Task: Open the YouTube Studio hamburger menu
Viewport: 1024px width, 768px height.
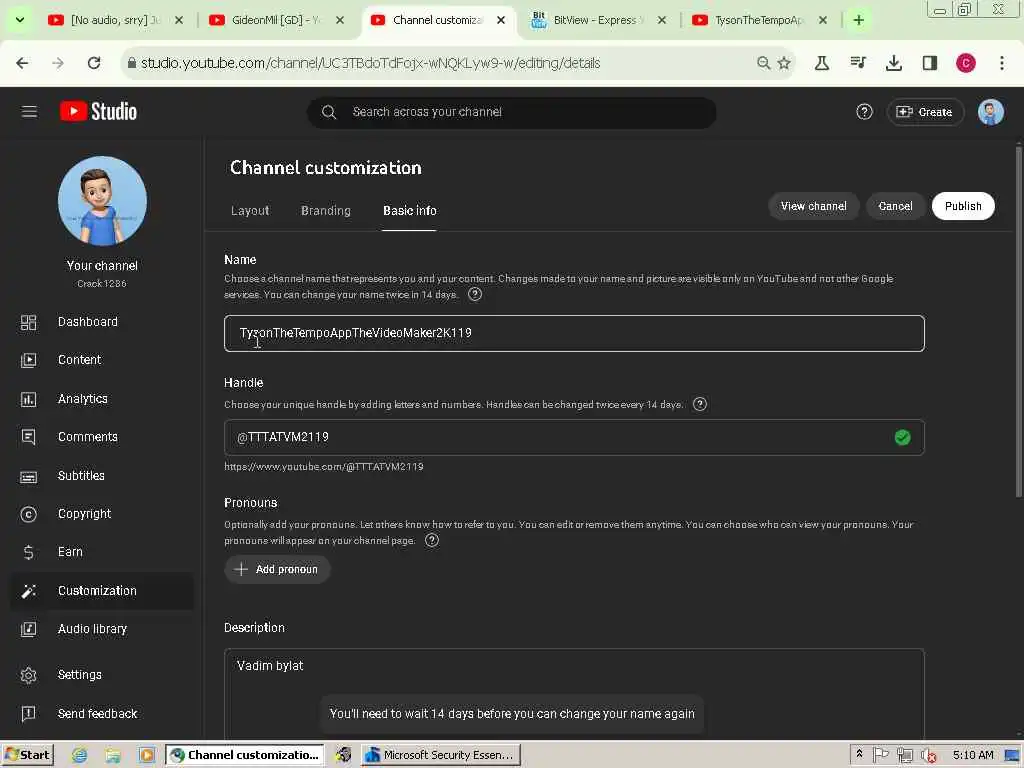Action: click(x=29, y=112)
